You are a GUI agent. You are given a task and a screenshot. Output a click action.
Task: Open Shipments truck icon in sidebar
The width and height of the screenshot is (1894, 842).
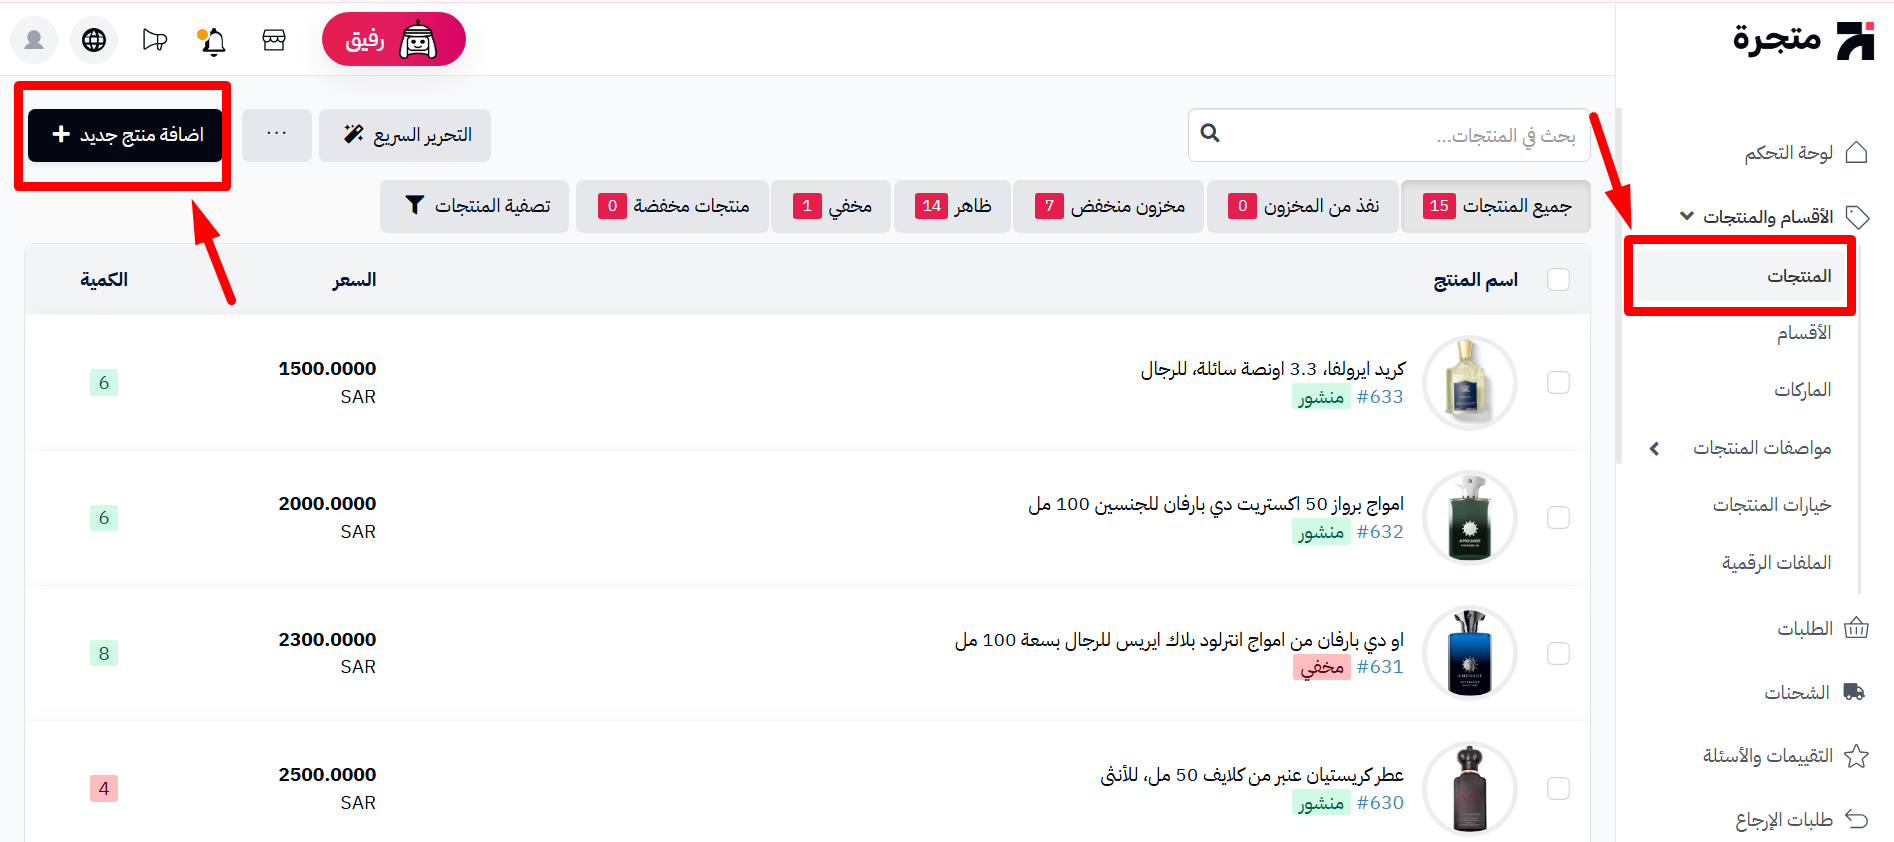coord(1855,692)
